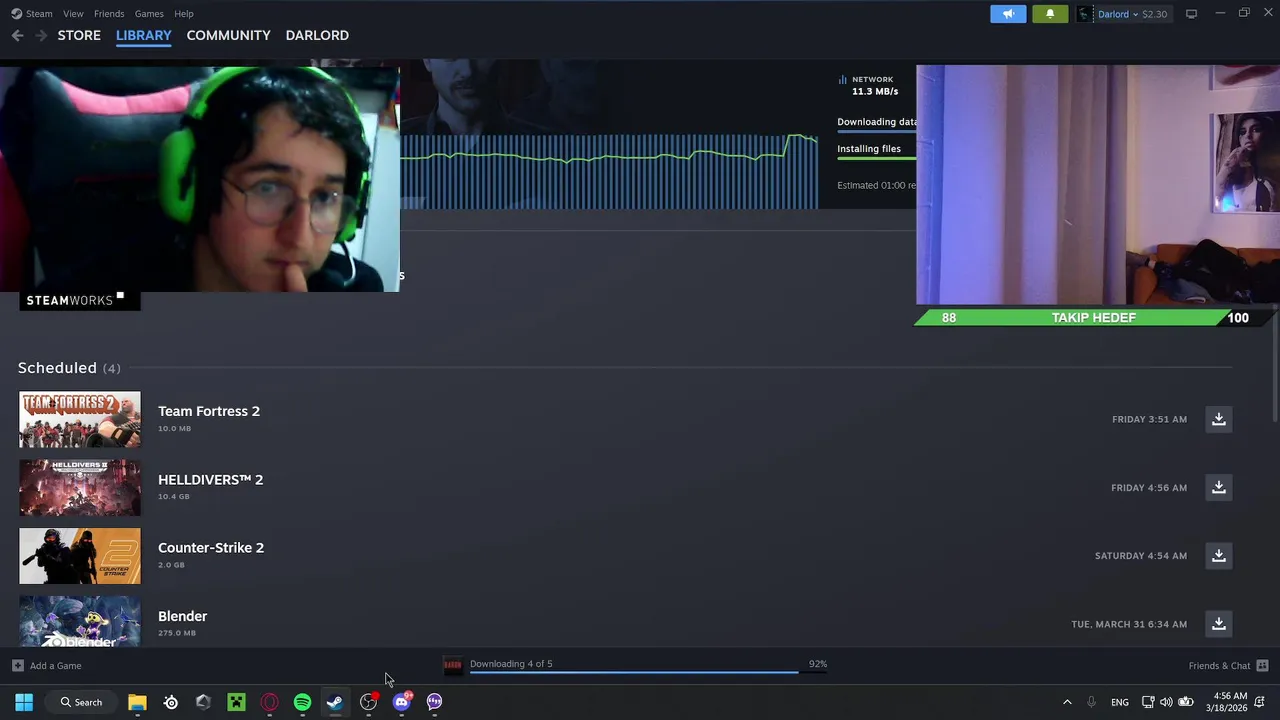Open Discord from the taskbar
Screen dimensions: 1280x720
tap(401, 702)
